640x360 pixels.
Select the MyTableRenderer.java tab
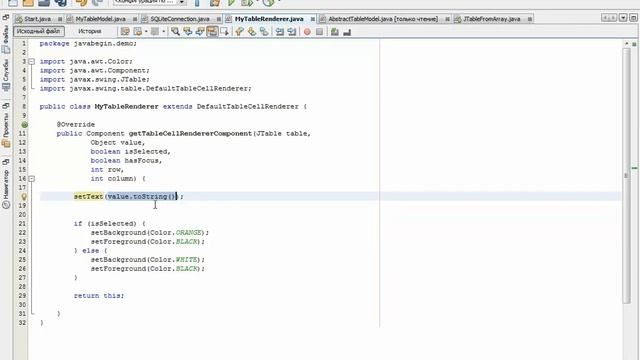point(269,19)
